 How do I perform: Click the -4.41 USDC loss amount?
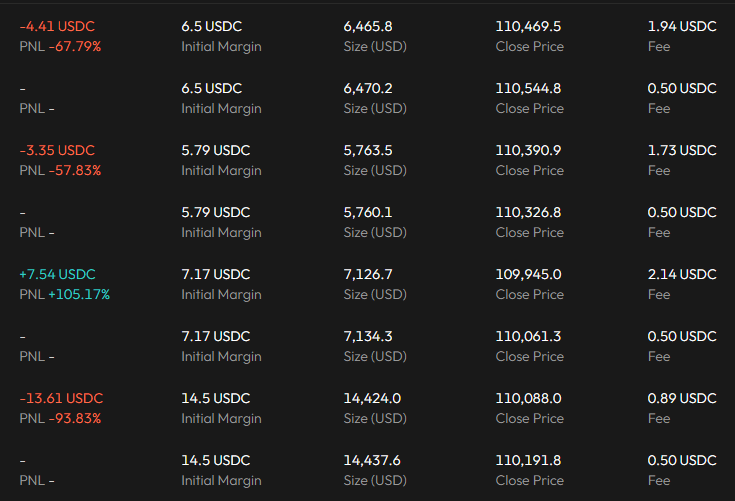click(57, 26)
